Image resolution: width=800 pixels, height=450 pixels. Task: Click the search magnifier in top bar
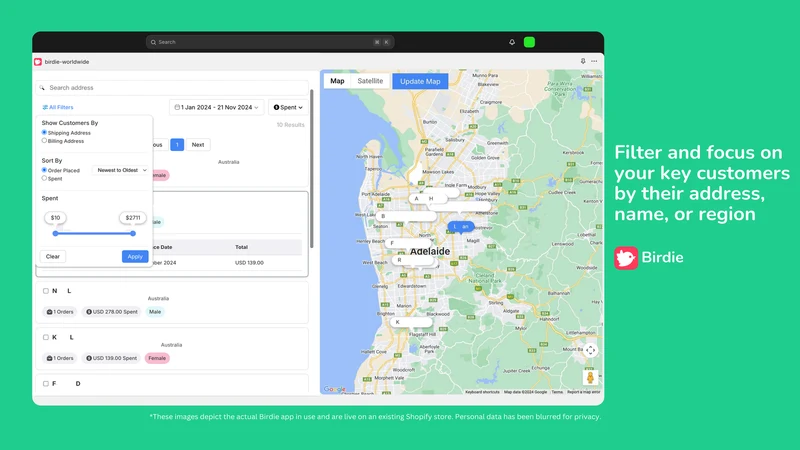tap(153, 42)
